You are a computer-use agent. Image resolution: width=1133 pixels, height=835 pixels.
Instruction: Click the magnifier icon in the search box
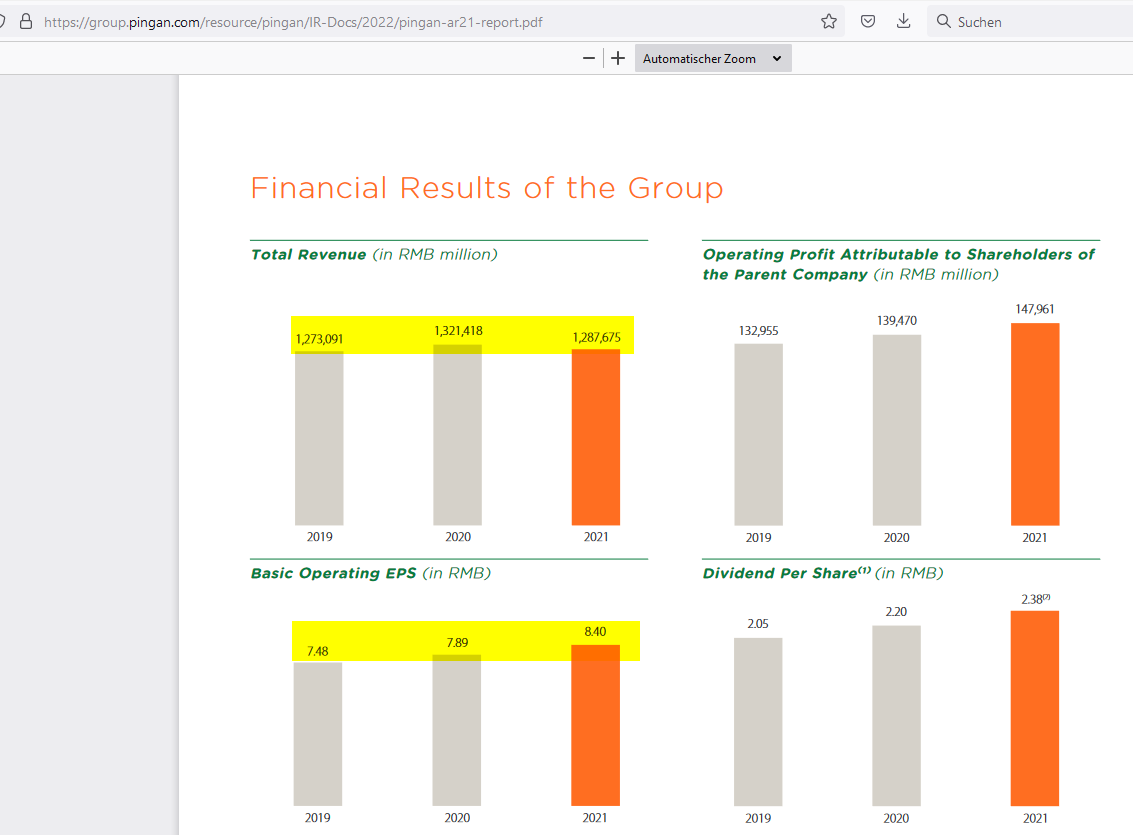pos(943,21)
